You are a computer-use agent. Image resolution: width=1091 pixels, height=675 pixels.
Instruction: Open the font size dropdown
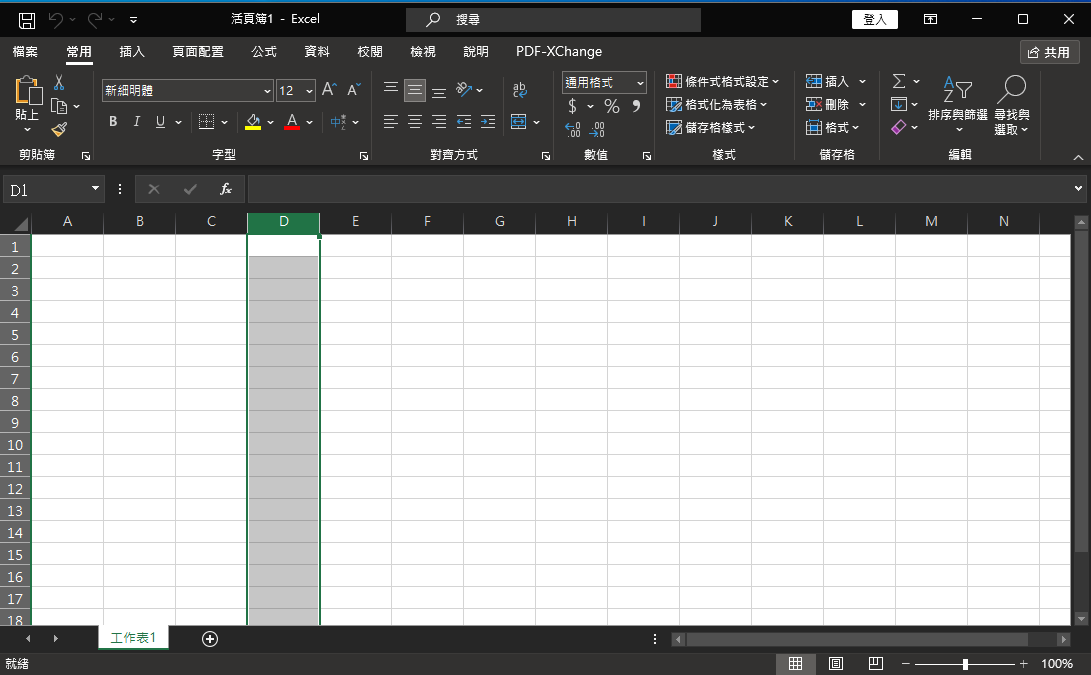tap(311, 90)
